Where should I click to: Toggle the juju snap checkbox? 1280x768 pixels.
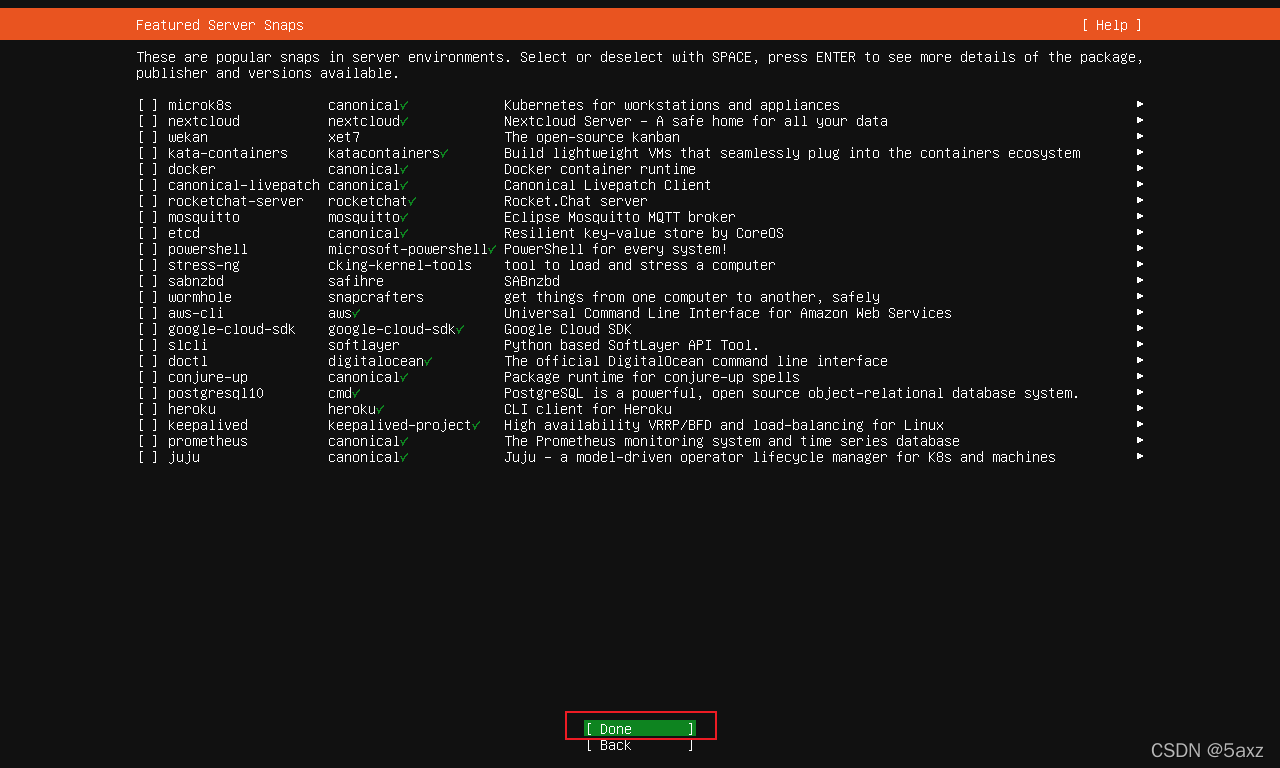[x=148, y=457]
